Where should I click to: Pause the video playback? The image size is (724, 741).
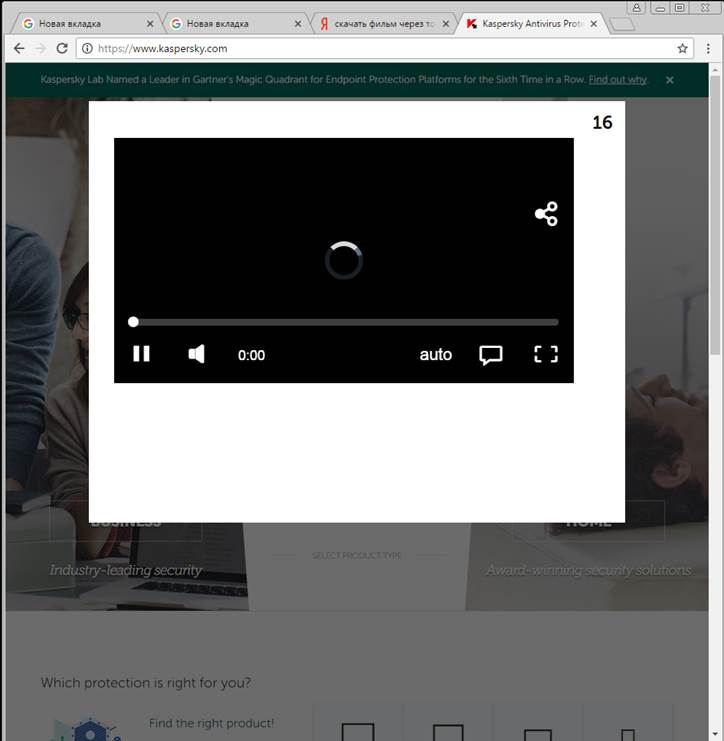point(141,354)
